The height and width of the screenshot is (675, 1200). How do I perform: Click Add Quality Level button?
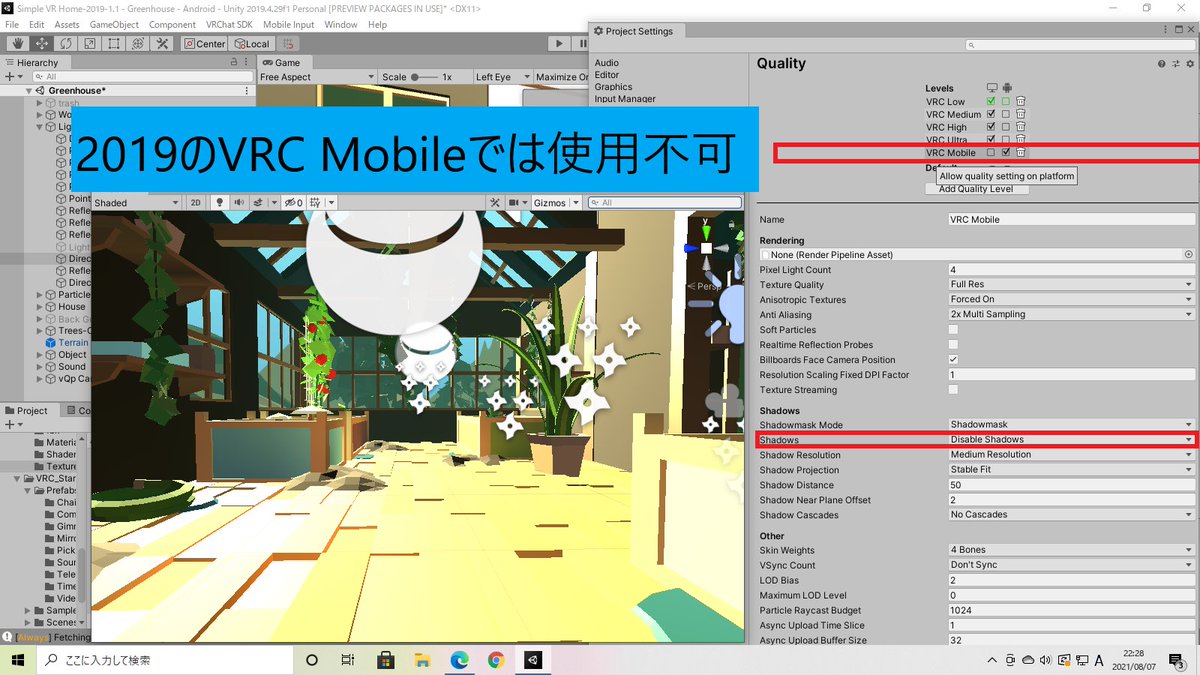pyautogui.click(x=976, y=189)
